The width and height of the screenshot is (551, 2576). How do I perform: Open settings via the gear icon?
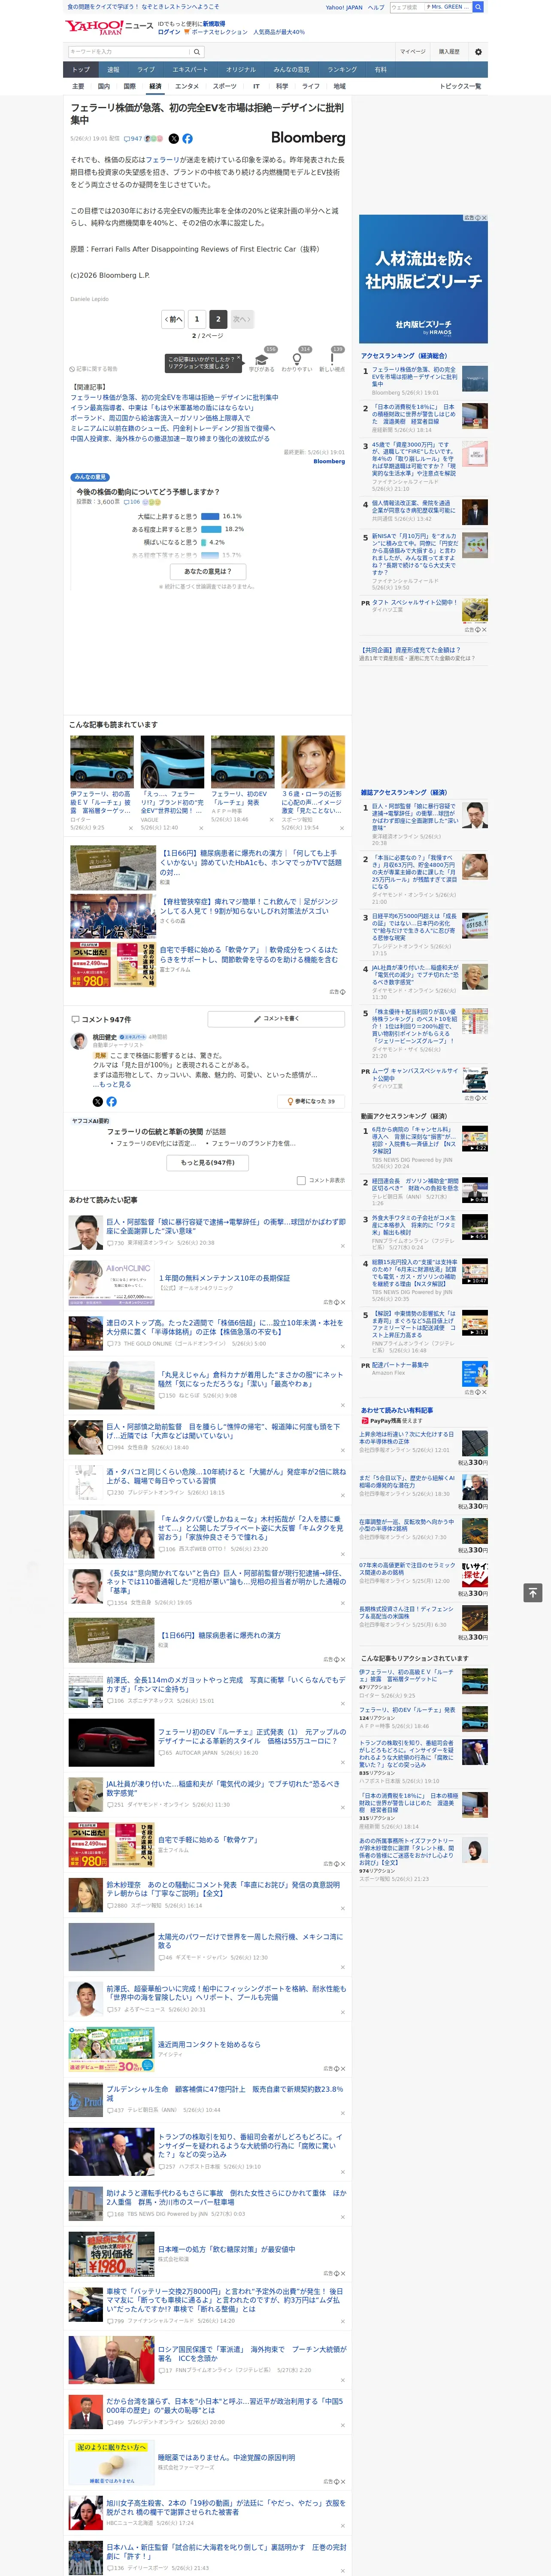point(478,52)
